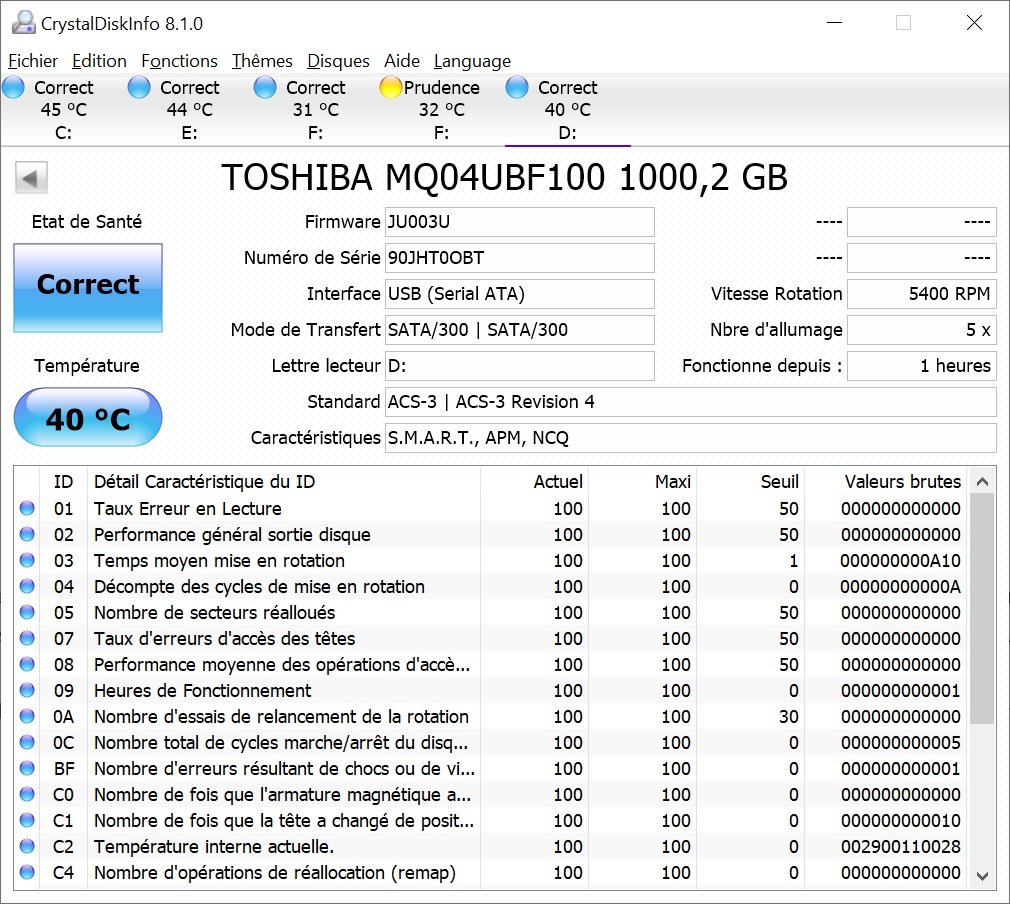Click the Interface field USB (Serial ATA)
The width and height of the screenshot is (1010, 904).
[x=519, y=294]
